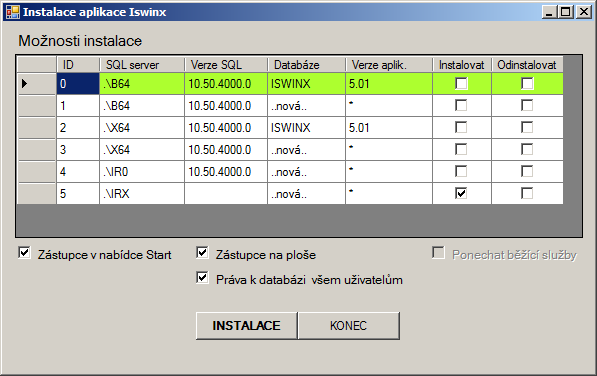Screen dimensions: 597x376
Task: Click the Instalovat column header
Action: click(x=462, y=65)
